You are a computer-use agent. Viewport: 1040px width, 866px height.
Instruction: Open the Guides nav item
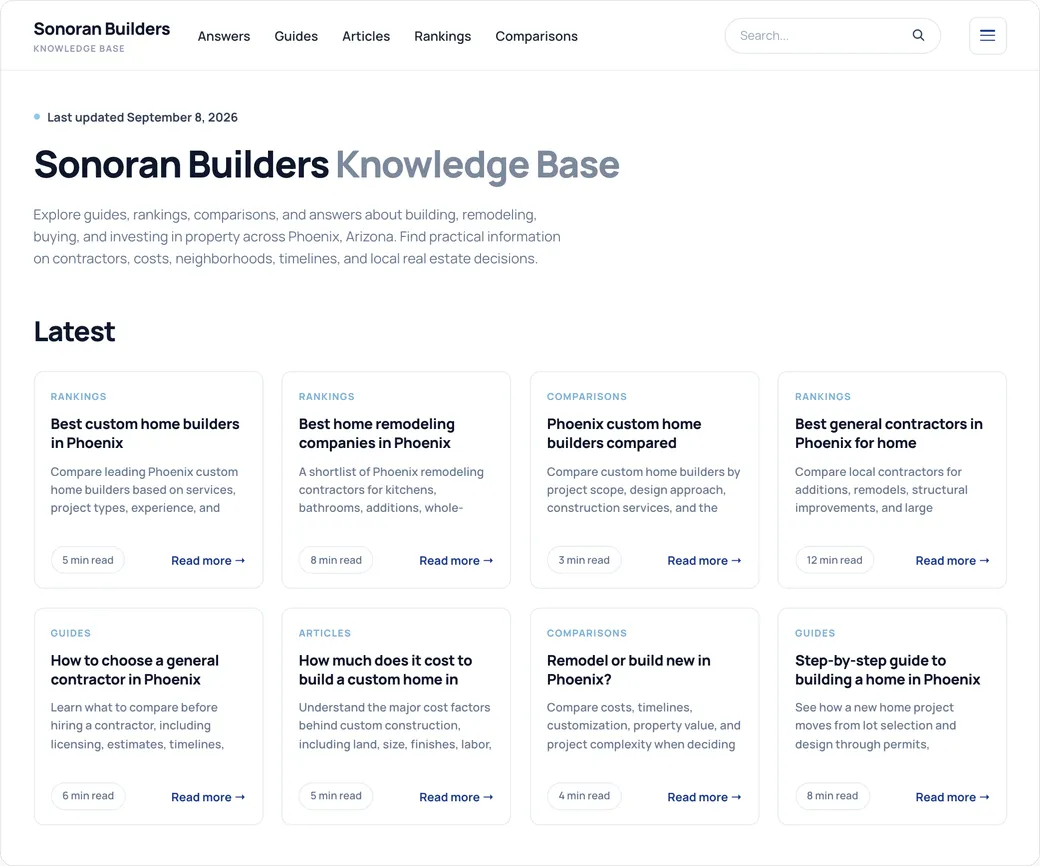(x=296, y=36)
